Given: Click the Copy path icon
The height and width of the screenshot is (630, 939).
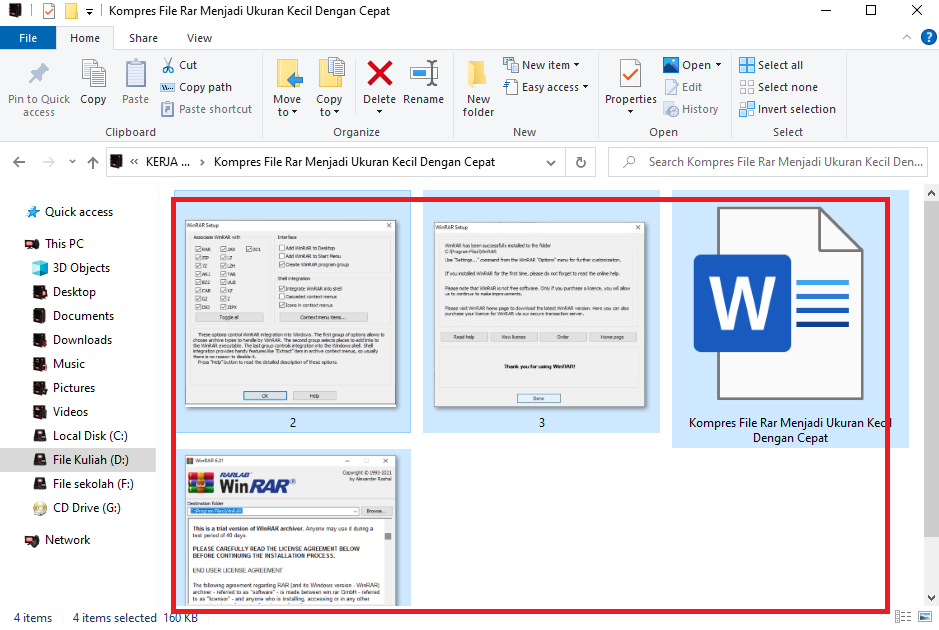Looking at the screenshot, I should coord(168,87).
